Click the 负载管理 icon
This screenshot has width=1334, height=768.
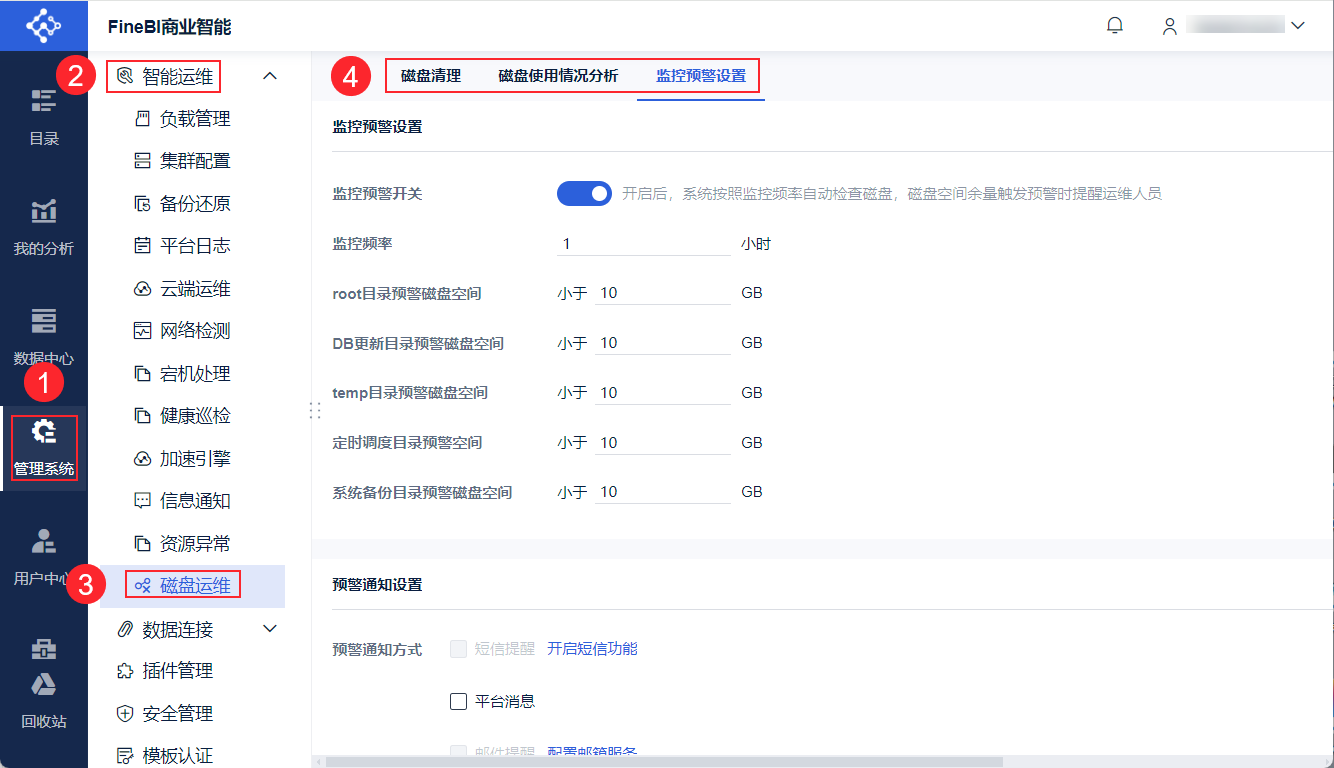[x=142, y=119]
